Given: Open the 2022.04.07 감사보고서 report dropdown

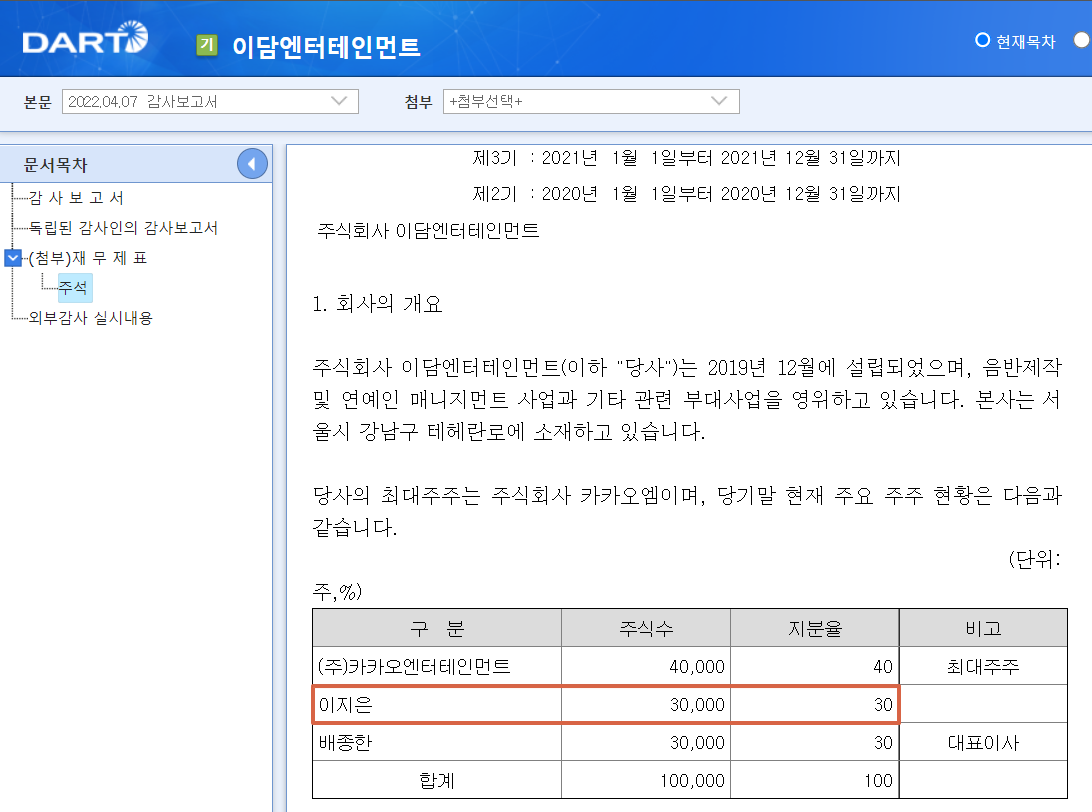Looking at the screenshot, I should click(x=210, y=101).
